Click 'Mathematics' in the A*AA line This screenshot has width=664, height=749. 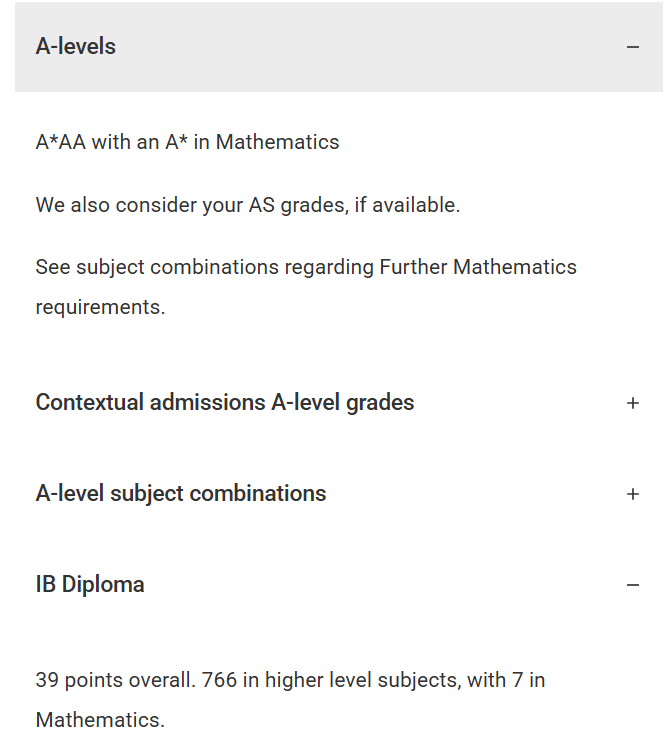pyautogui.click(x=277, y=142)
